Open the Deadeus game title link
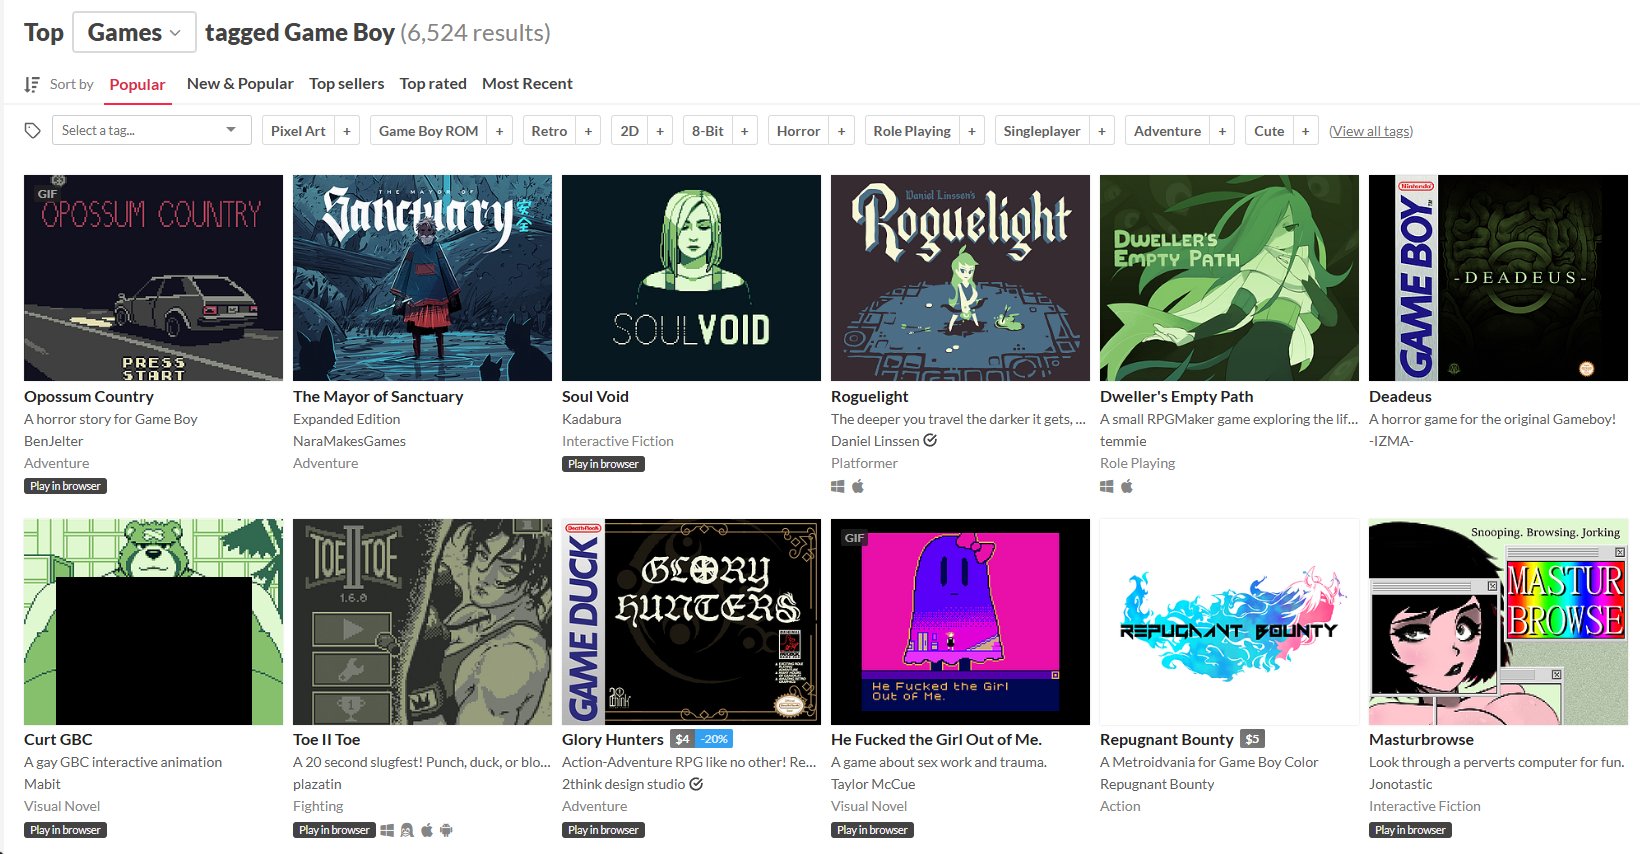This screenshot has height=854, width=1640. pos(1400,397)
